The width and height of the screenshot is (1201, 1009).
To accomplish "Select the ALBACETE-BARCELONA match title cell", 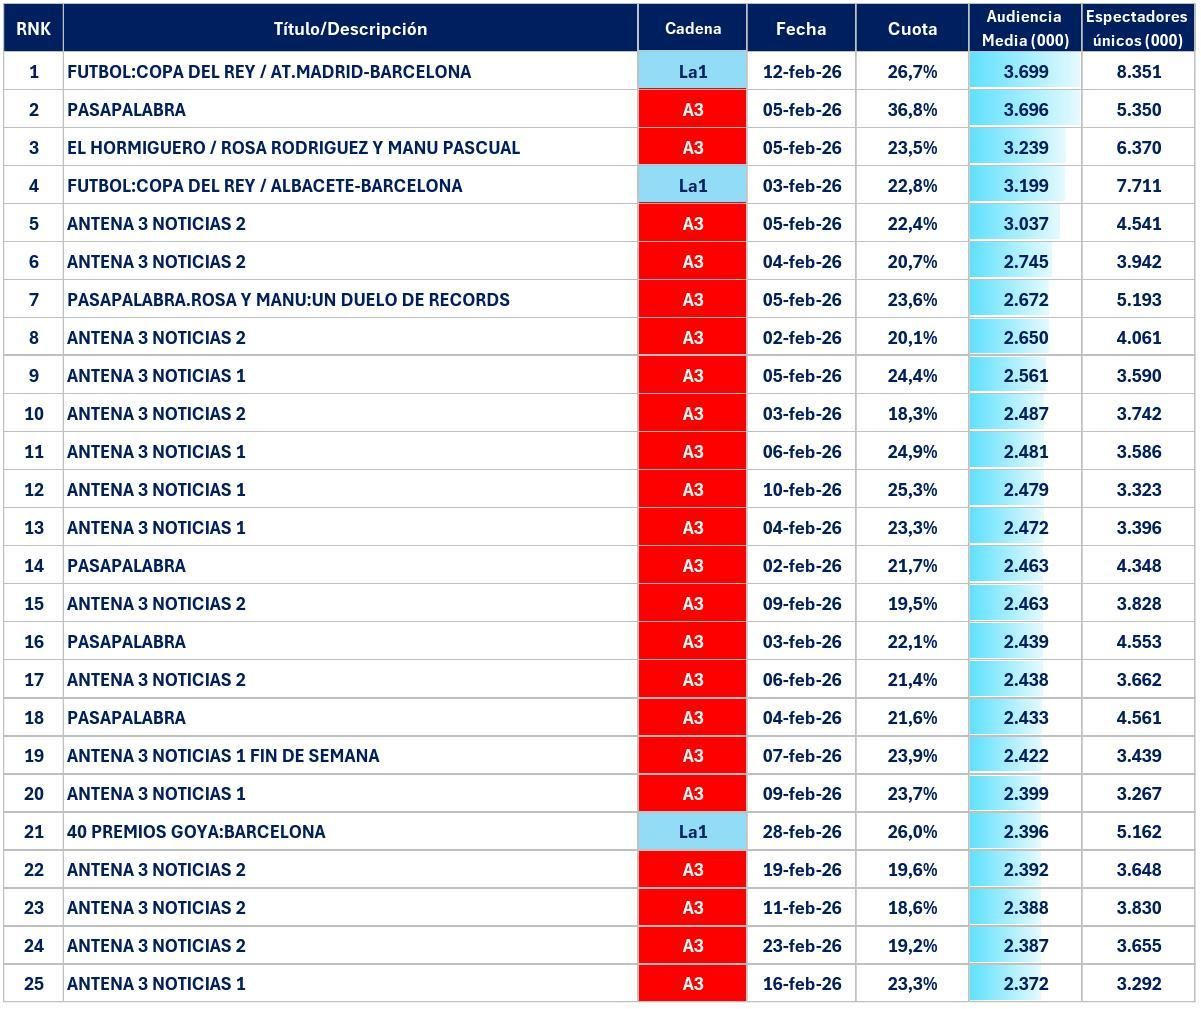I will (265, 186).
